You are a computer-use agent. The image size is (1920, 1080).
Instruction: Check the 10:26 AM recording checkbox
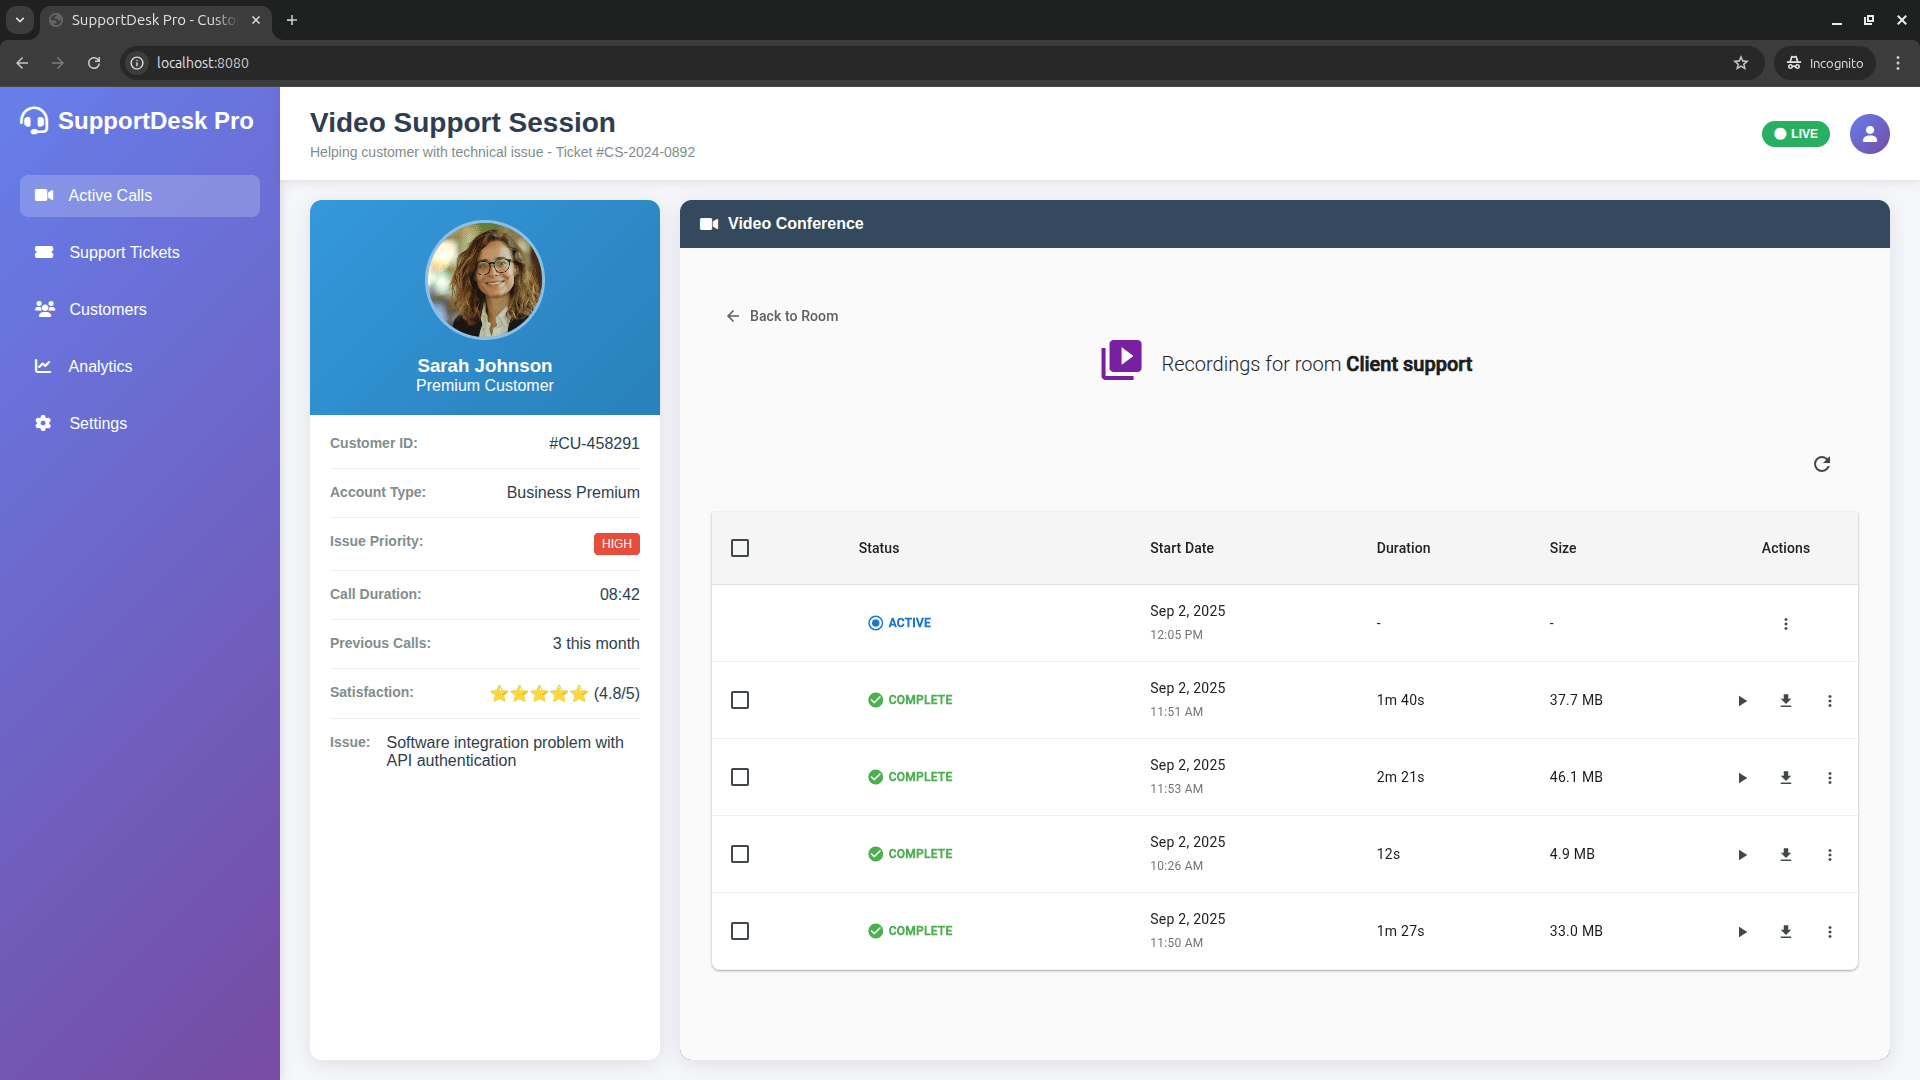pos(740,854)
